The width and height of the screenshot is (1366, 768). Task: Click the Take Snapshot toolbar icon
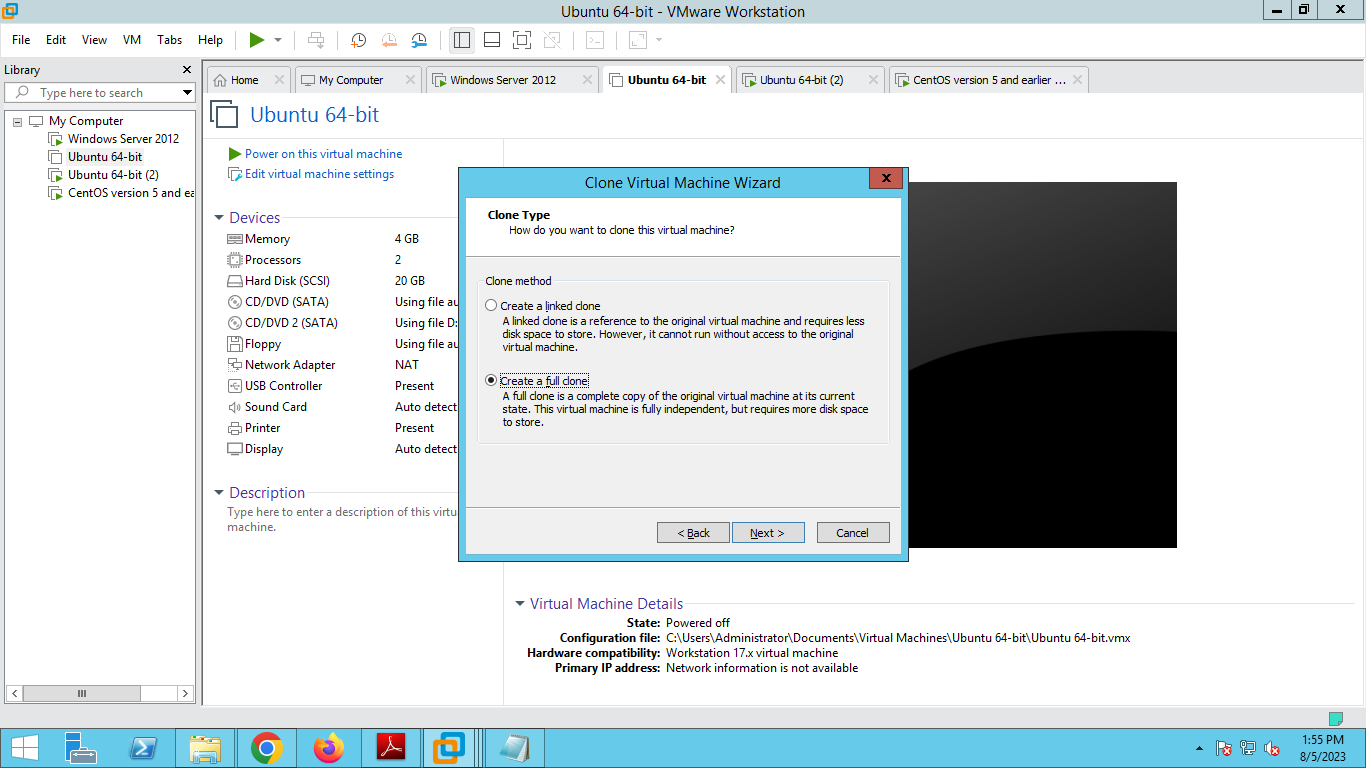(x=358, y=40)
